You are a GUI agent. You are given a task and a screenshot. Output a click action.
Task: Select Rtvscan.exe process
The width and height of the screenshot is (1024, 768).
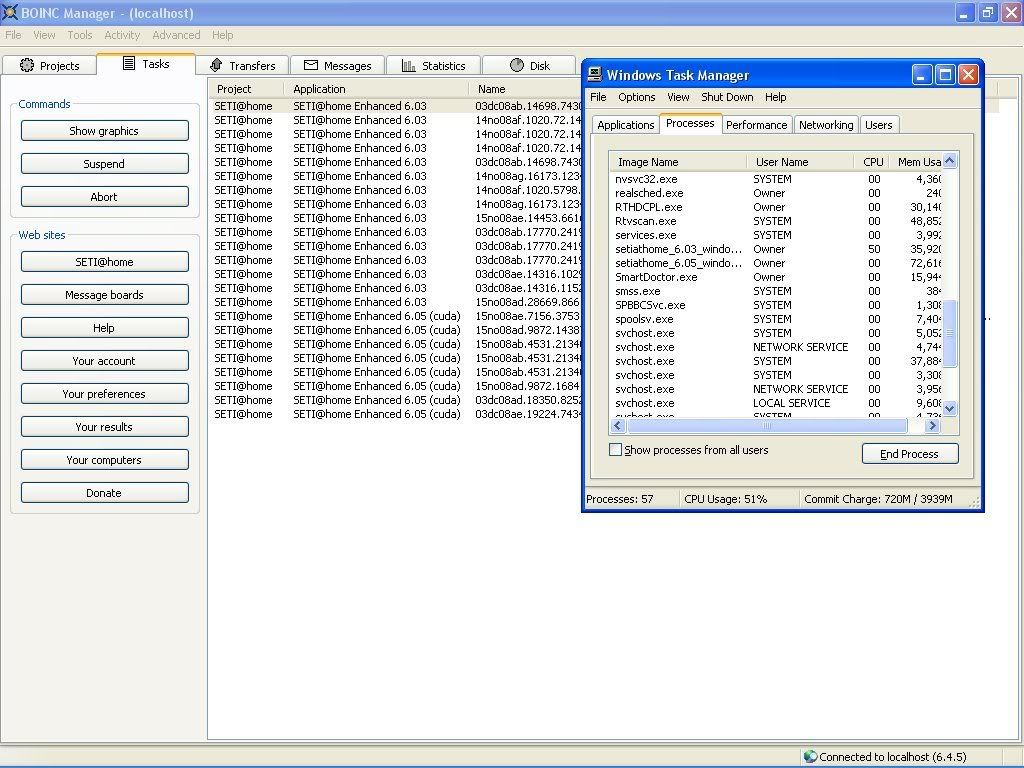pyautogui.click(x=776, y=221)
